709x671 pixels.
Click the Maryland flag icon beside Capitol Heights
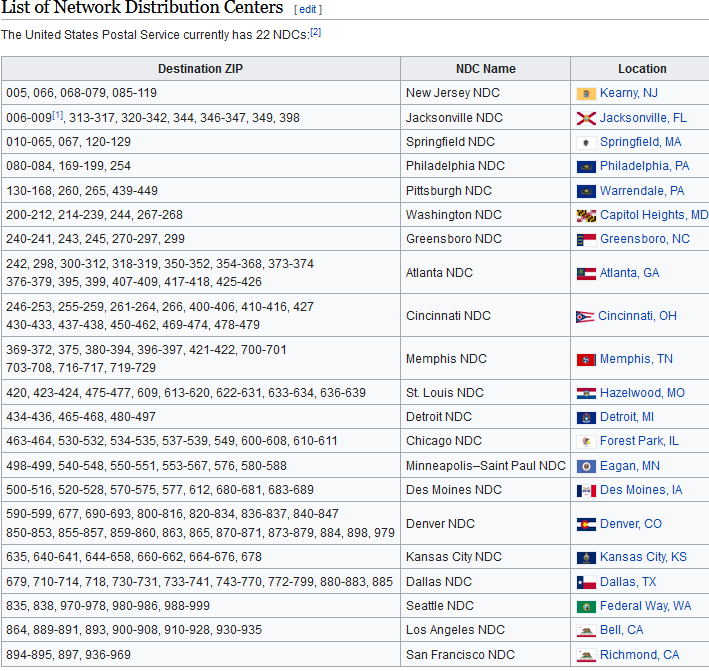coord(586,215)
